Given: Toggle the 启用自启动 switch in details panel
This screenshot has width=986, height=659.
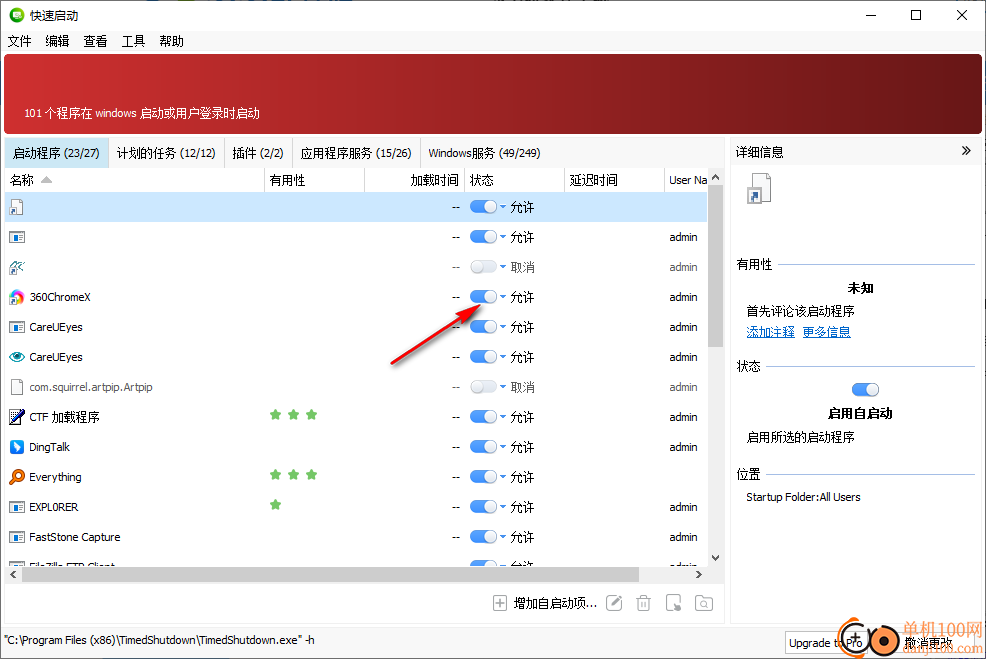Looking at the screenshot, I should tap(865, 390).
